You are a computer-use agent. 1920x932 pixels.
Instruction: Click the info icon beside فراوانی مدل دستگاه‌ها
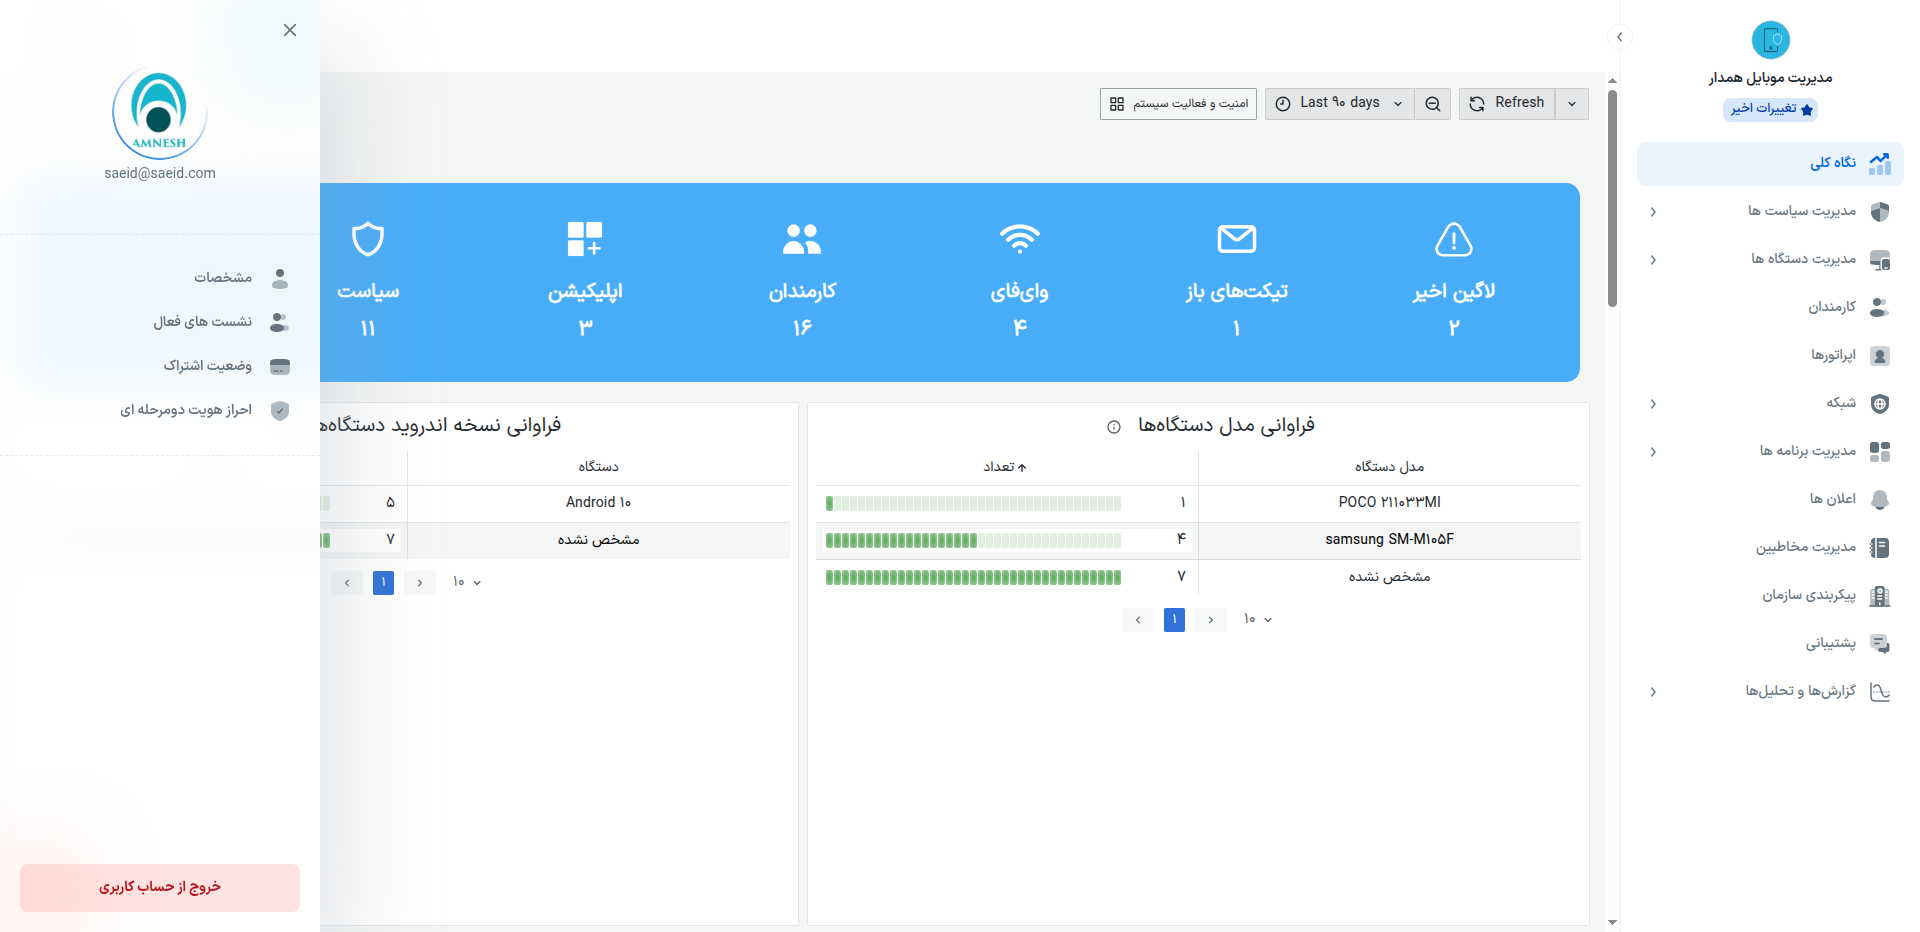[1114, 427]
